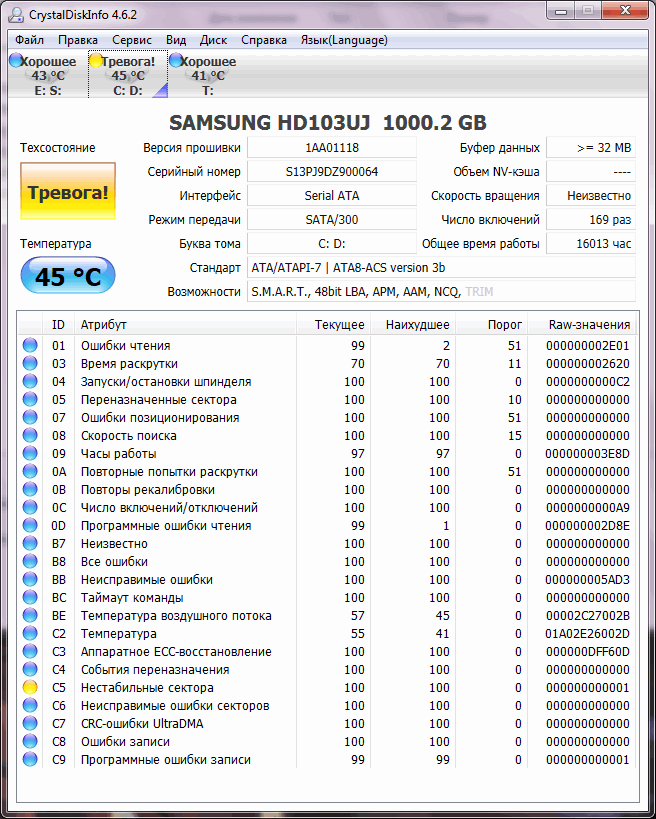Click the grayed TRIM feature label
Image resolution: width=656 pixels, height=819 pixels.
click(x=479, y=292)
